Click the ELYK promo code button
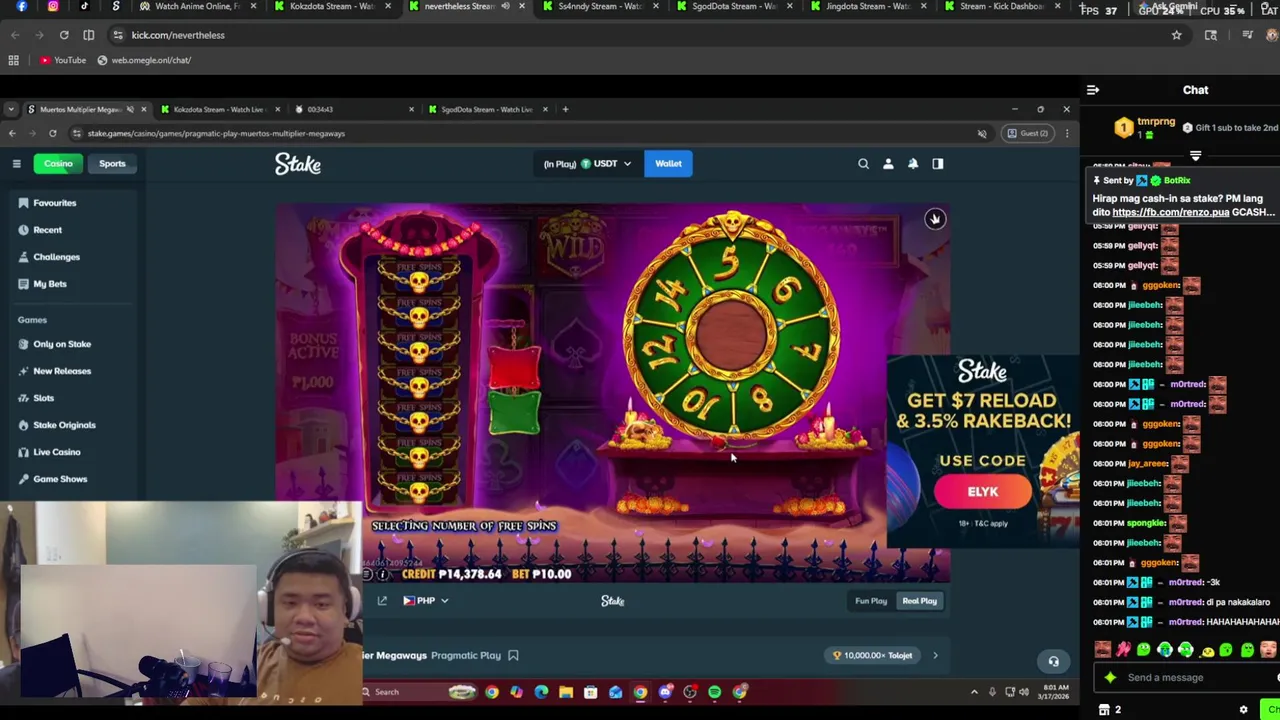 click(x=983, y=492)
